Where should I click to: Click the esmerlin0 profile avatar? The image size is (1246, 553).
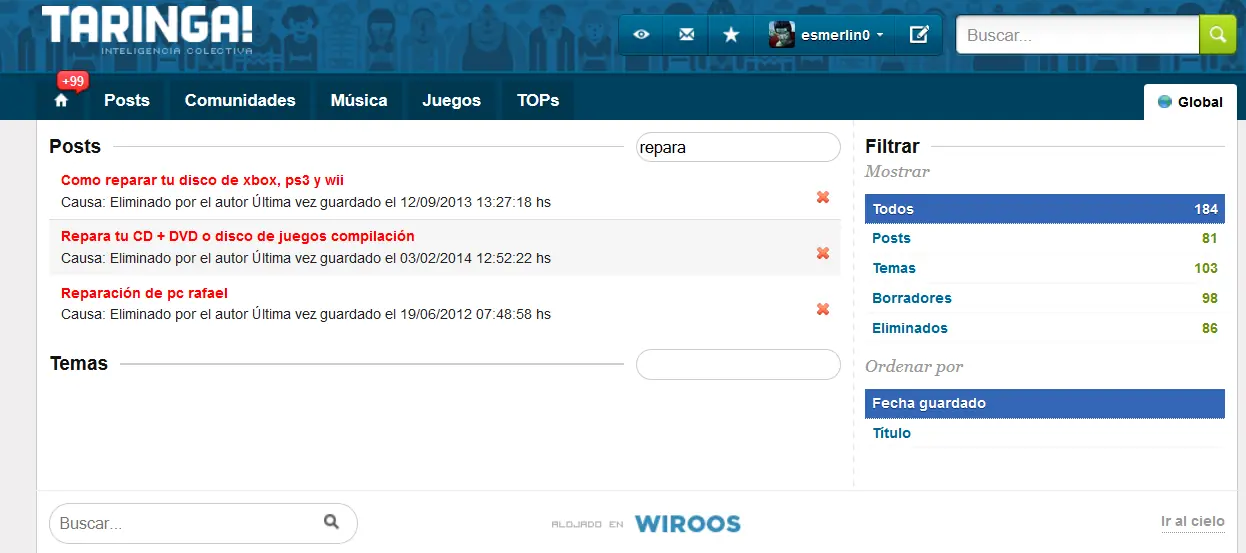coord(781,35)
